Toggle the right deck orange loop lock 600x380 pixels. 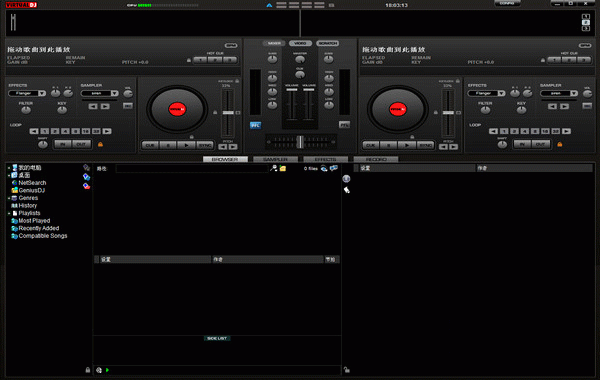point(560,144)
